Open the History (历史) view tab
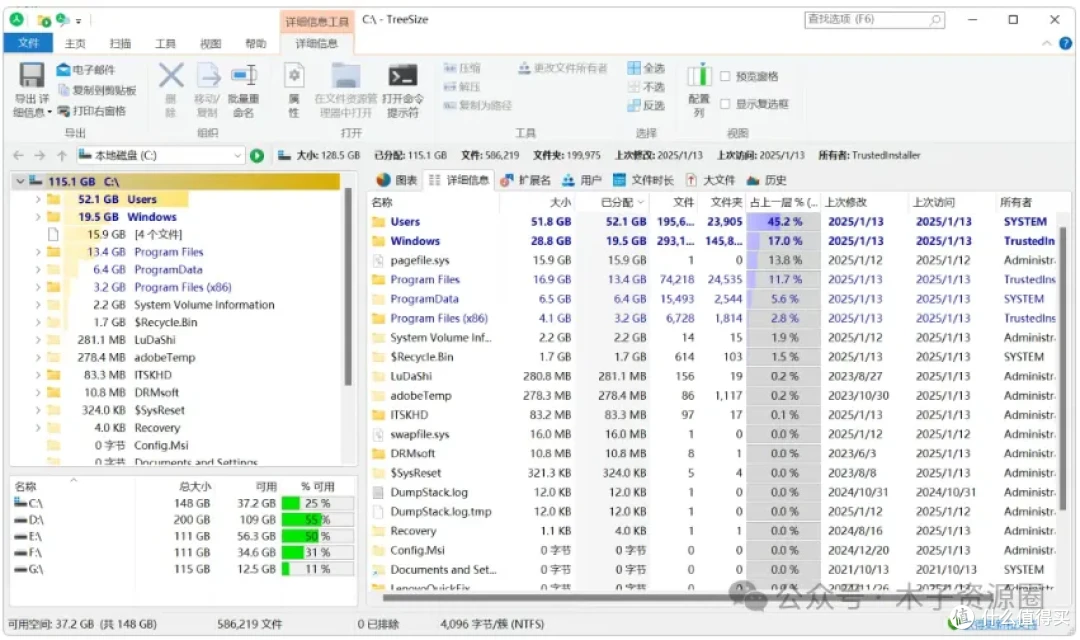The width and height of the screenshot is (1080, 640). [767, 180]
